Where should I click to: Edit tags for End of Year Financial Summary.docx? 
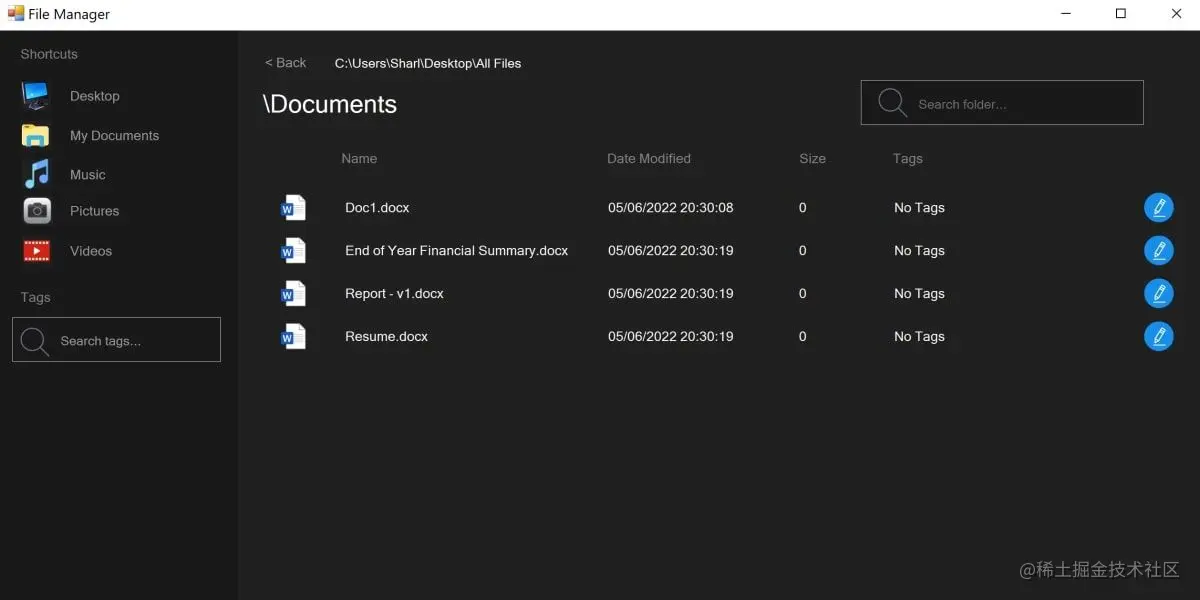(1159, 250)
